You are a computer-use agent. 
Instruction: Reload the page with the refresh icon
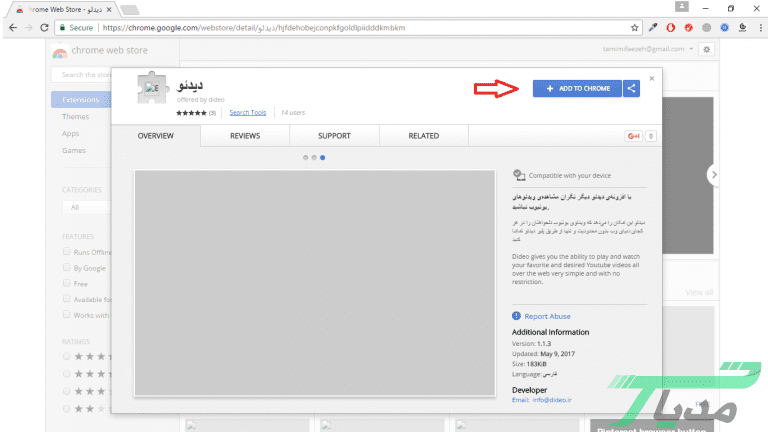pos(44,28)
